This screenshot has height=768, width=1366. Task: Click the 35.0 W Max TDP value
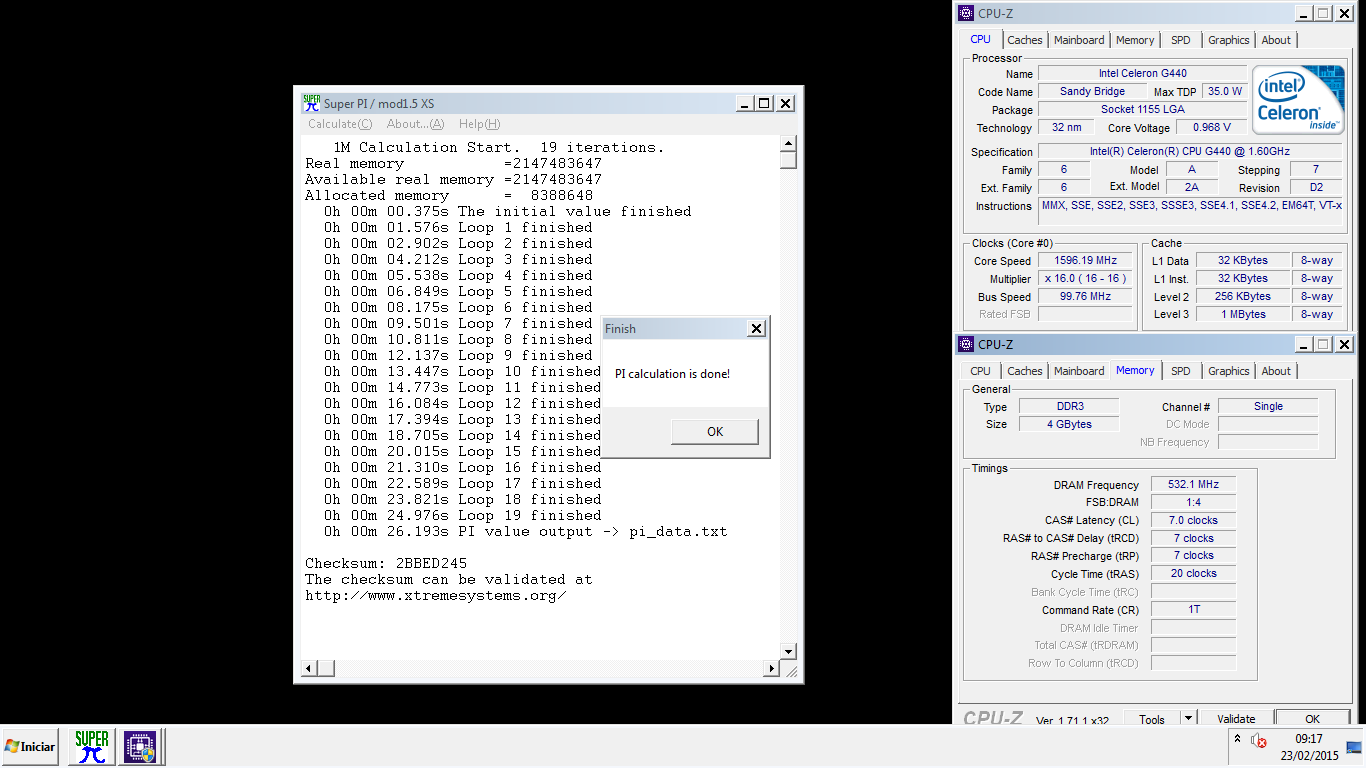tap(1225, 91)
